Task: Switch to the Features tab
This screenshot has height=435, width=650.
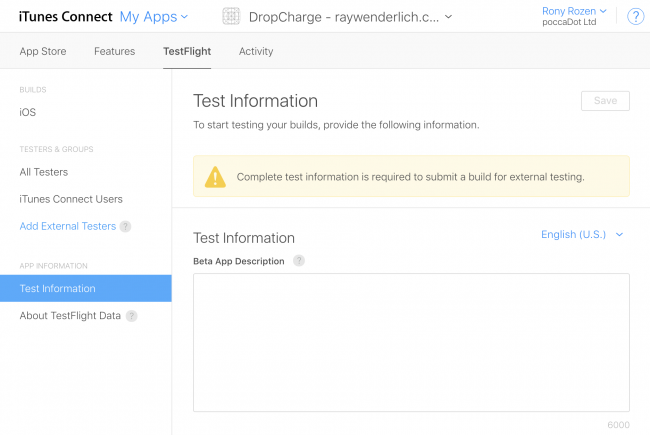Action: point(115,51)
